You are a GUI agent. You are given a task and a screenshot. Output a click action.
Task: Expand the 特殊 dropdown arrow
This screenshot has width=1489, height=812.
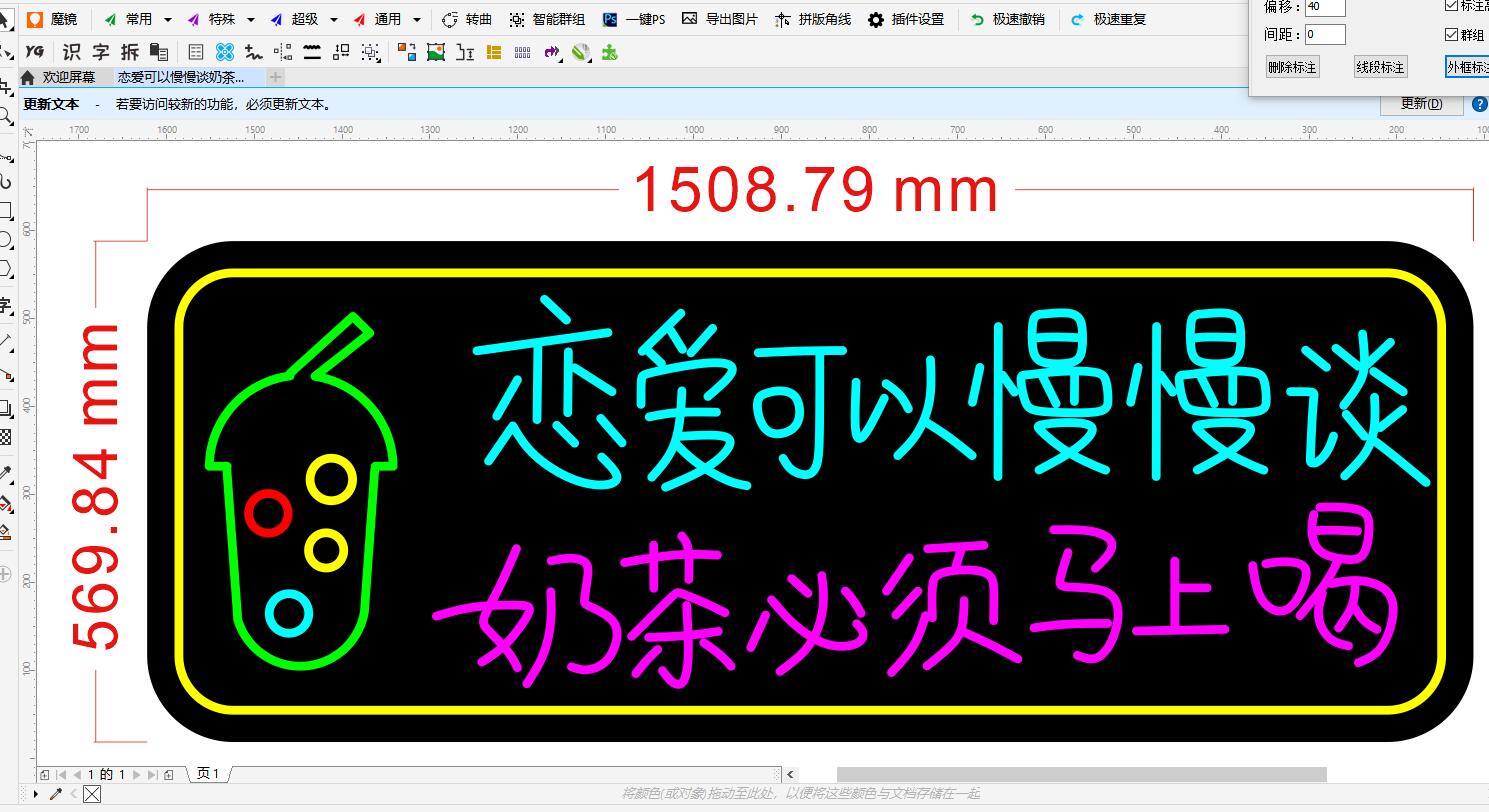[250, 19]
